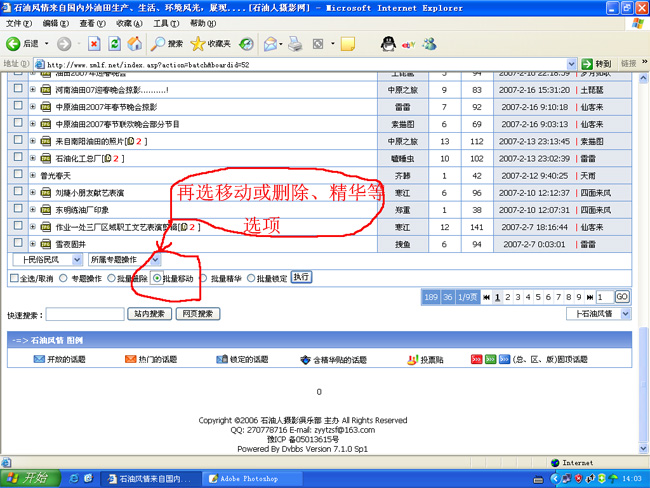Toggle the 全选/取消 checkbox

click(14, 278)
